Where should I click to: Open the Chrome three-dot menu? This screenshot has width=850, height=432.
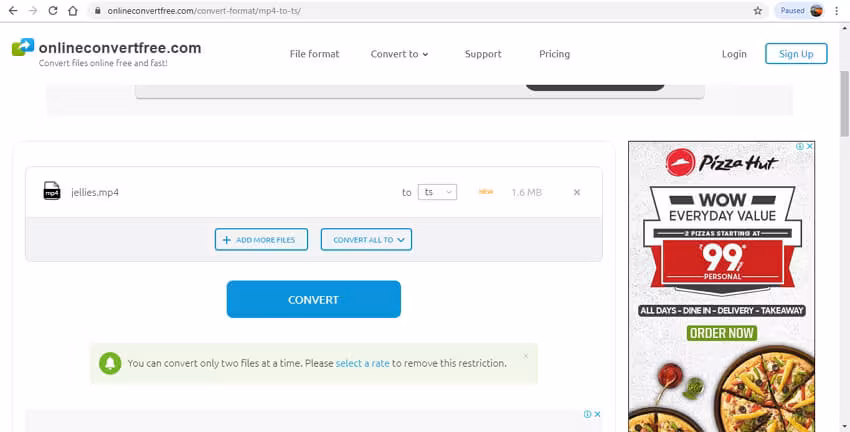(x=836, y=10)
